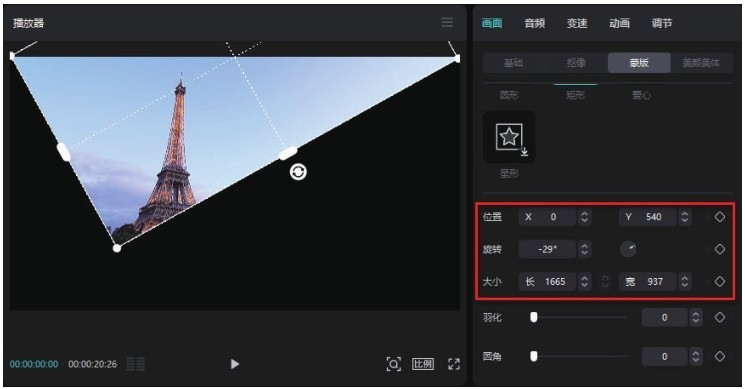This screenshot has height=389, width=745.
Task: Add keyframe for 大小 size
Action: 720,282
